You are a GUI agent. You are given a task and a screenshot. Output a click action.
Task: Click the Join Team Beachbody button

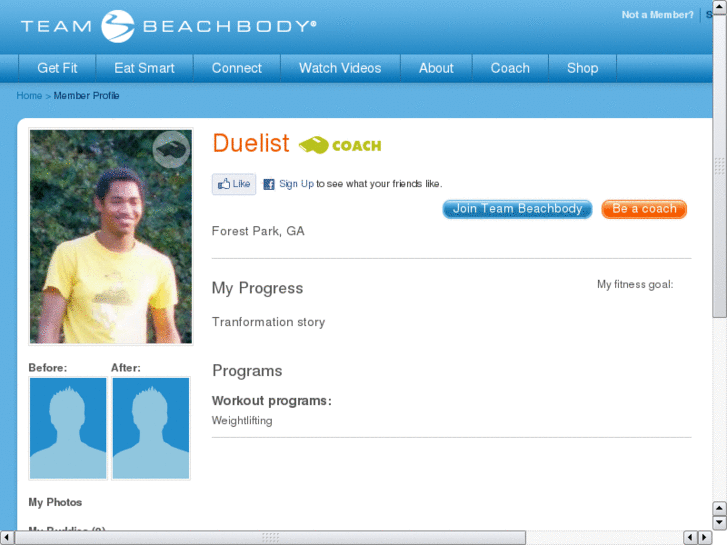coord(517,209)
